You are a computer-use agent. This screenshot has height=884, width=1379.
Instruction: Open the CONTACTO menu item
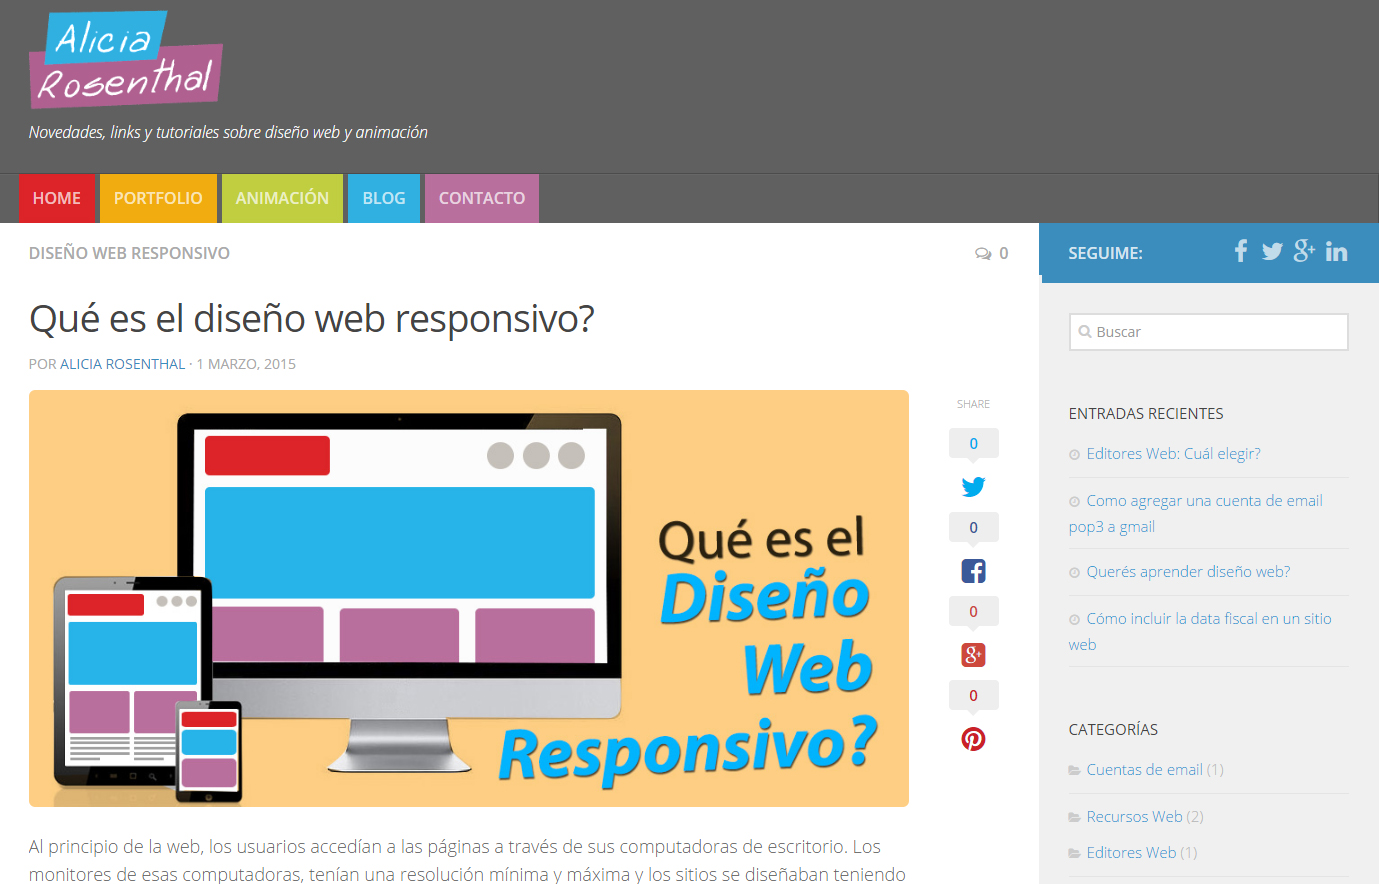482,198
